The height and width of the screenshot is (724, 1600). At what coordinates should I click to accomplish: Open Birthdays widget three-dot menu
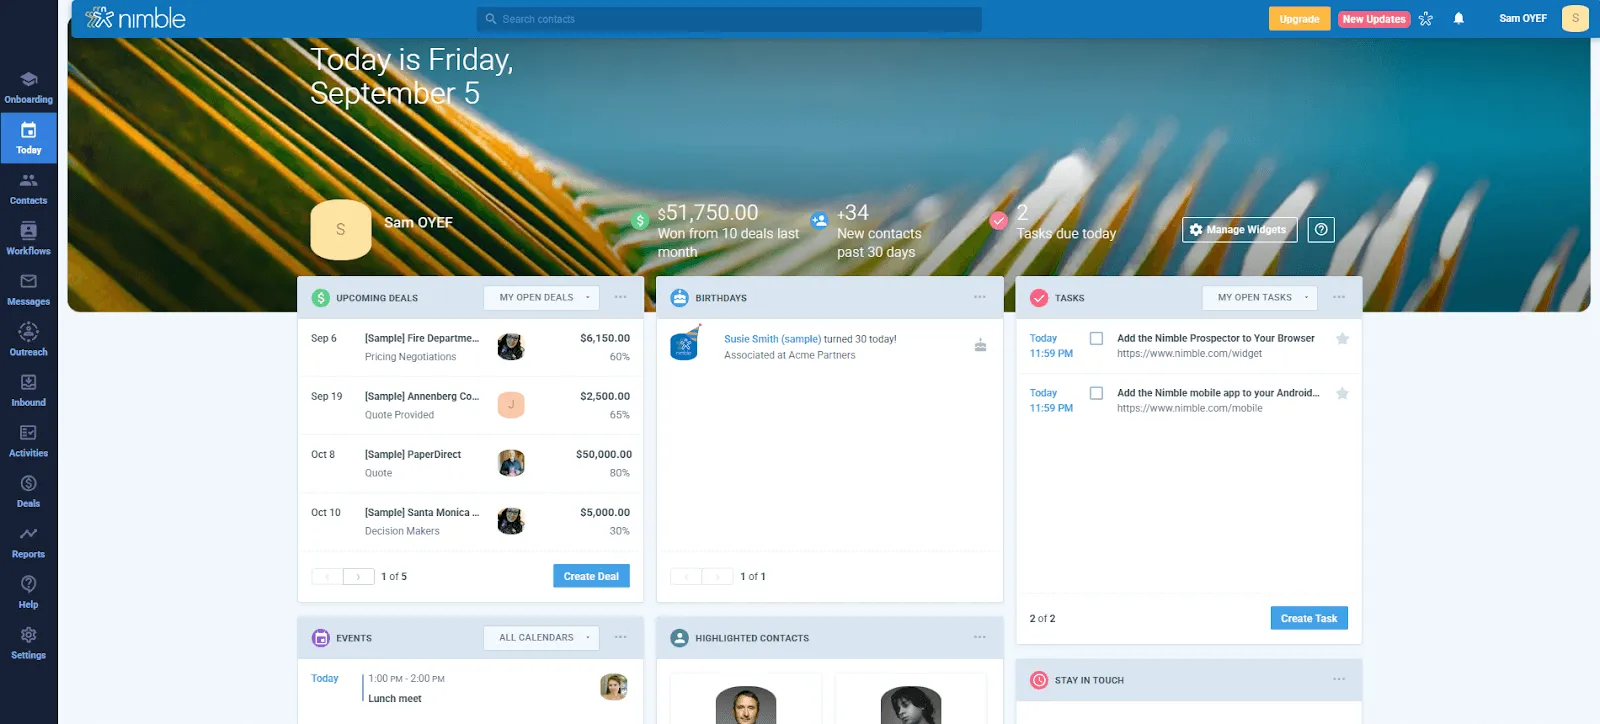(980, 297)
